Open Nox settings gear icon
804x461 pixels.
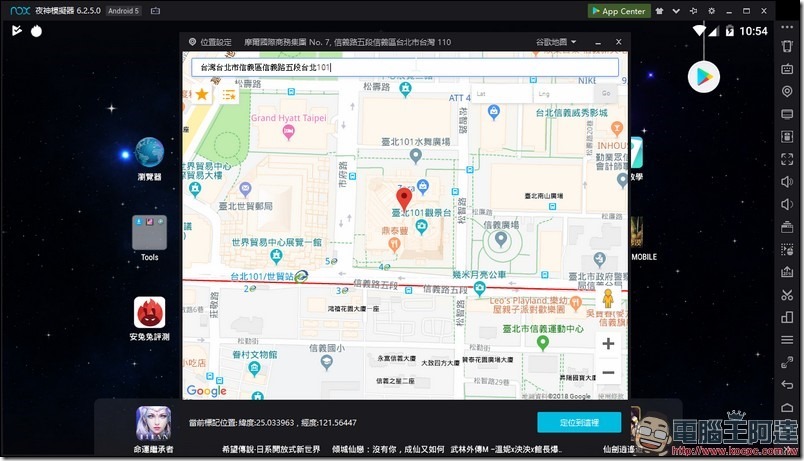tap(711, 11)
